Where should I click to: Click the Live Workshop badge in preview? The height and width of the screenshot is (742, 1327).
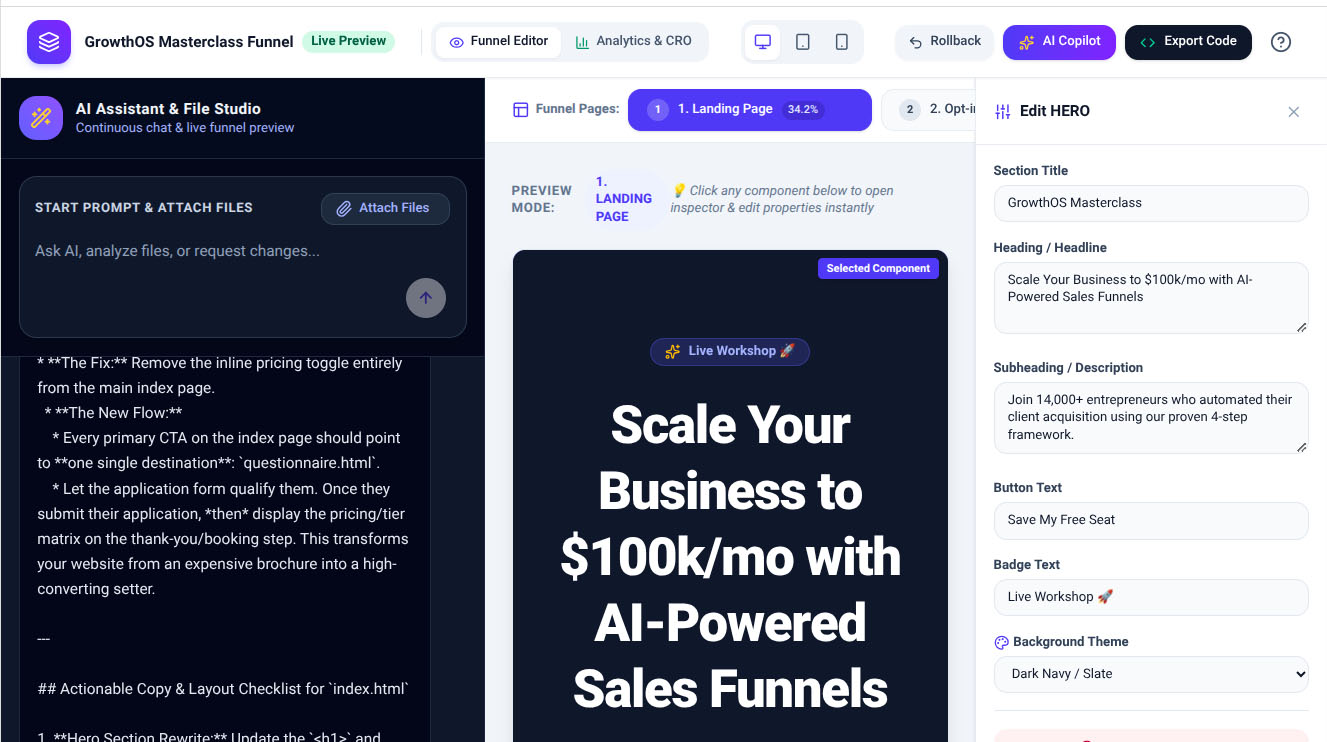tap(730, 351)
